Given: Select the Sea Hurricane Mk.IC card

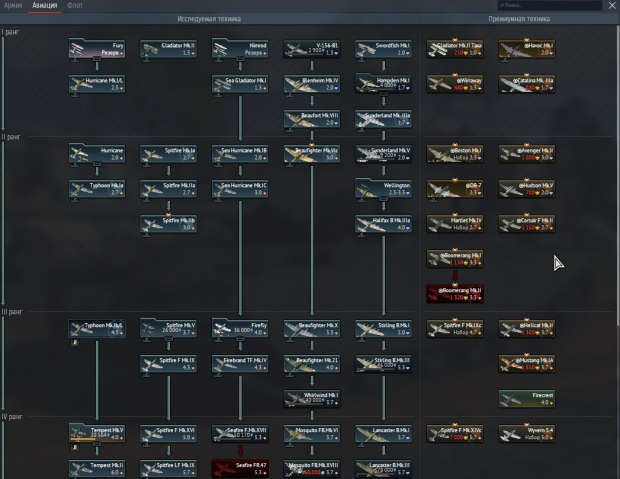Looking at the screenshot, I should point(240,189).
